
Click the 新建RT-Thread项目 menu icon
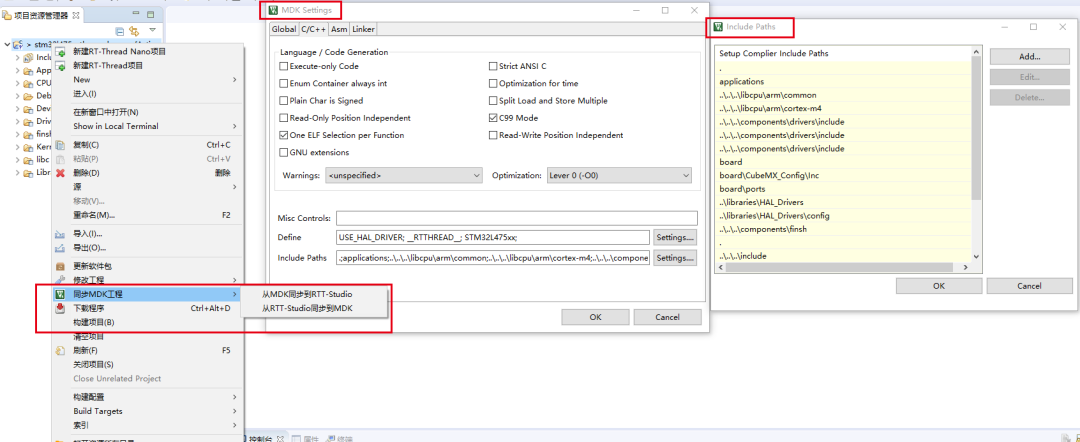[x=61, y=66]
